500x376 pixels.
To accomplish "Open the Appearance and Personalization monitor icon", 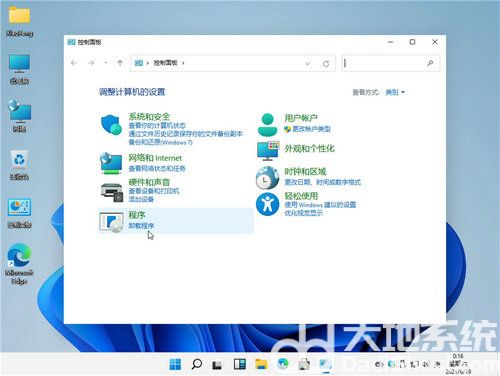I will click(x=268, y=150).
